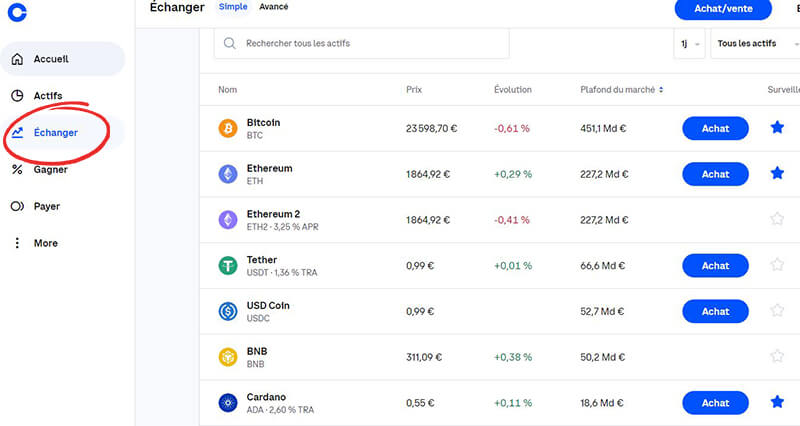Click the Prix column header
This screenshot has width=800, height=426.
[x=414, y=90]
